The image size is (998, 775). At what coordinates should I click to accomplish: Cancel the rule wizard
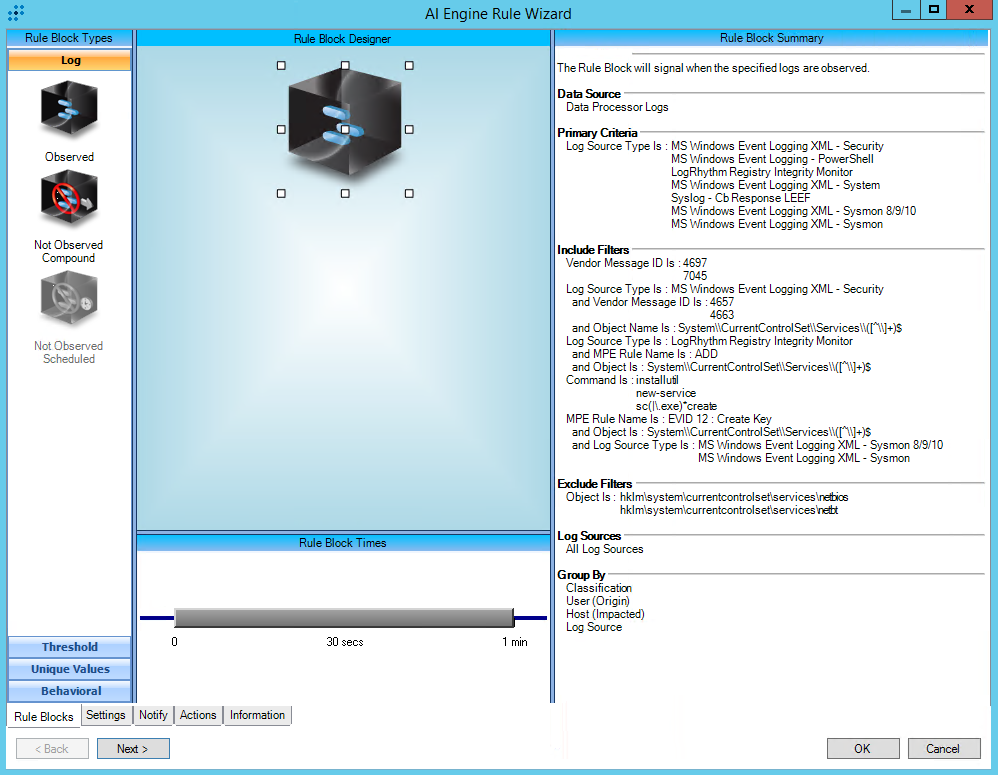coord(942,748)
